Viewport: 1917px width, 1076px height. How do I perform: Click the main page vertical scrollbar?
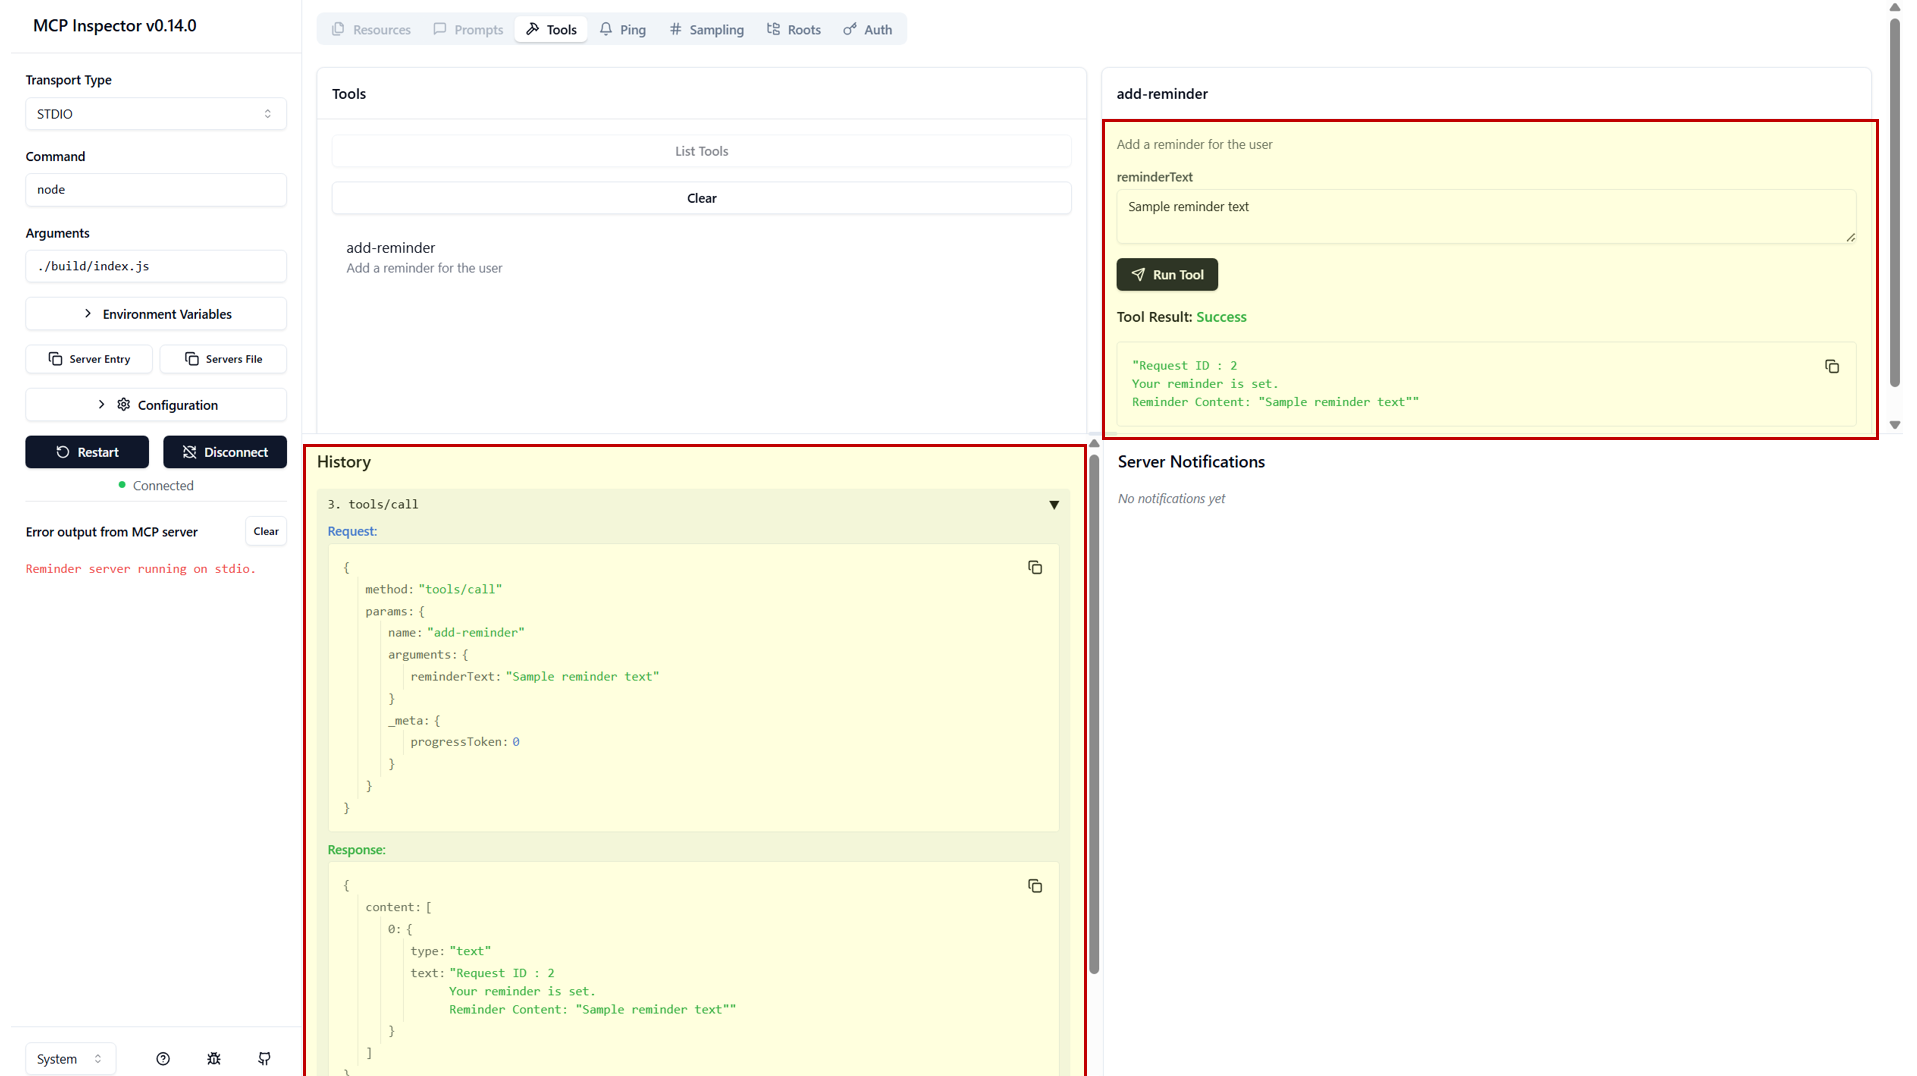pos(1895,203)
